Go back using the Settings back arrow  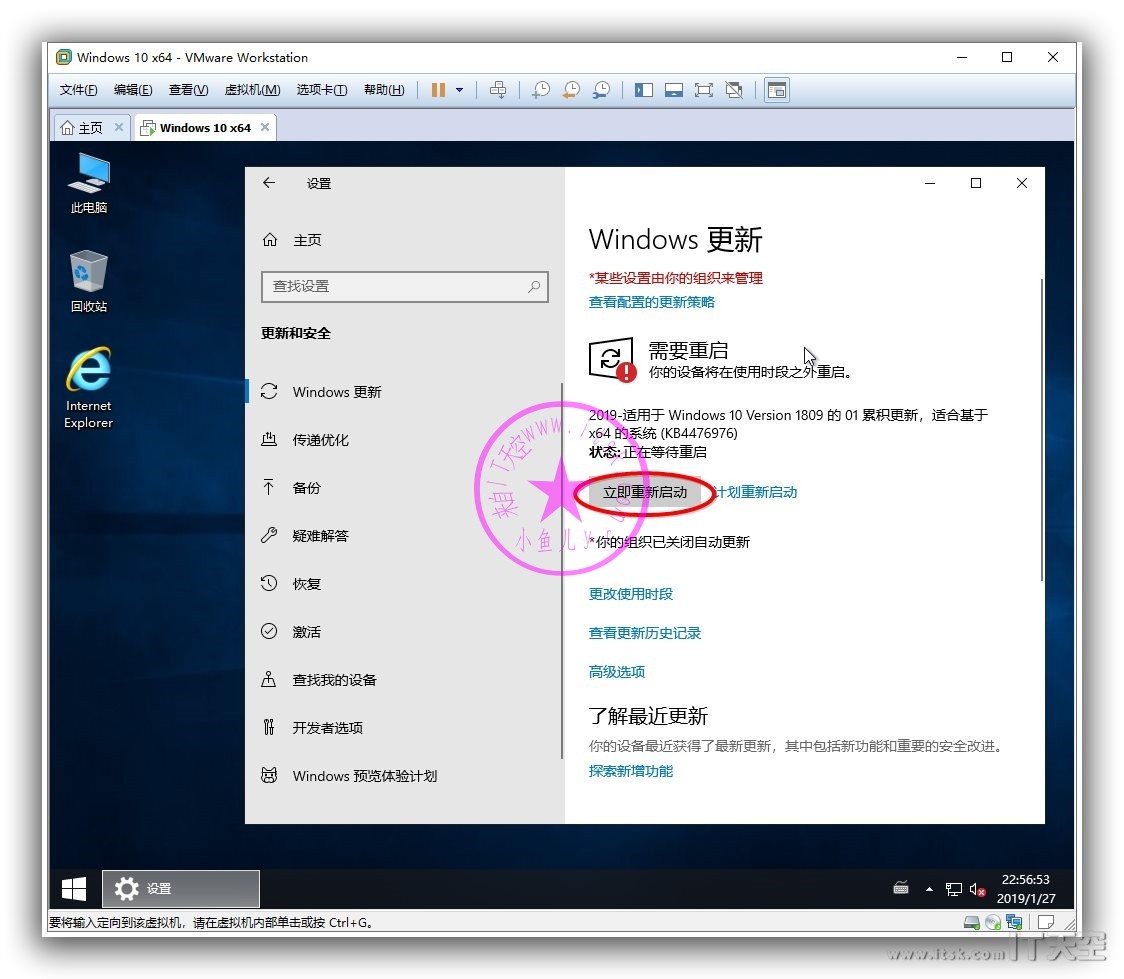point(269,183)
